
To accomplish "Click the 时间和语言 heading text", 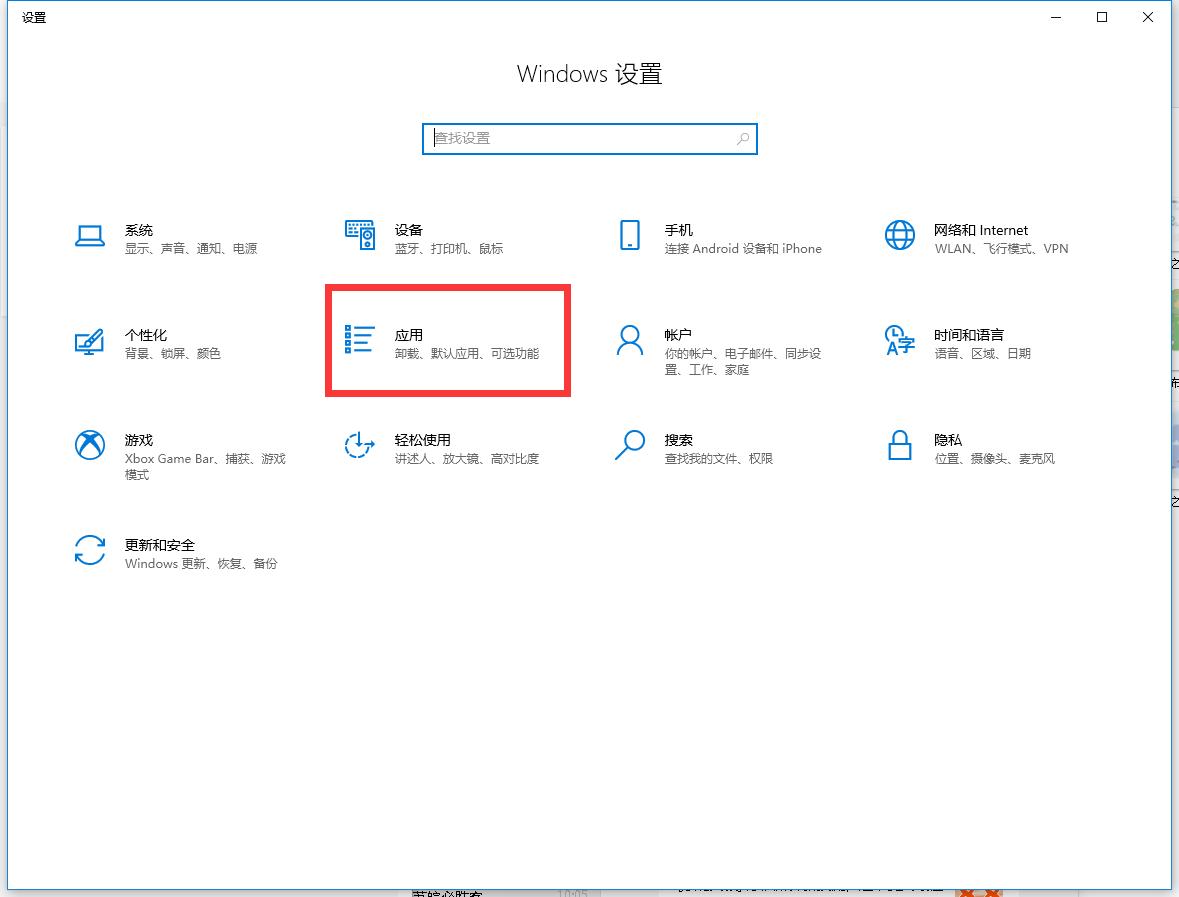I will point(968,335).
